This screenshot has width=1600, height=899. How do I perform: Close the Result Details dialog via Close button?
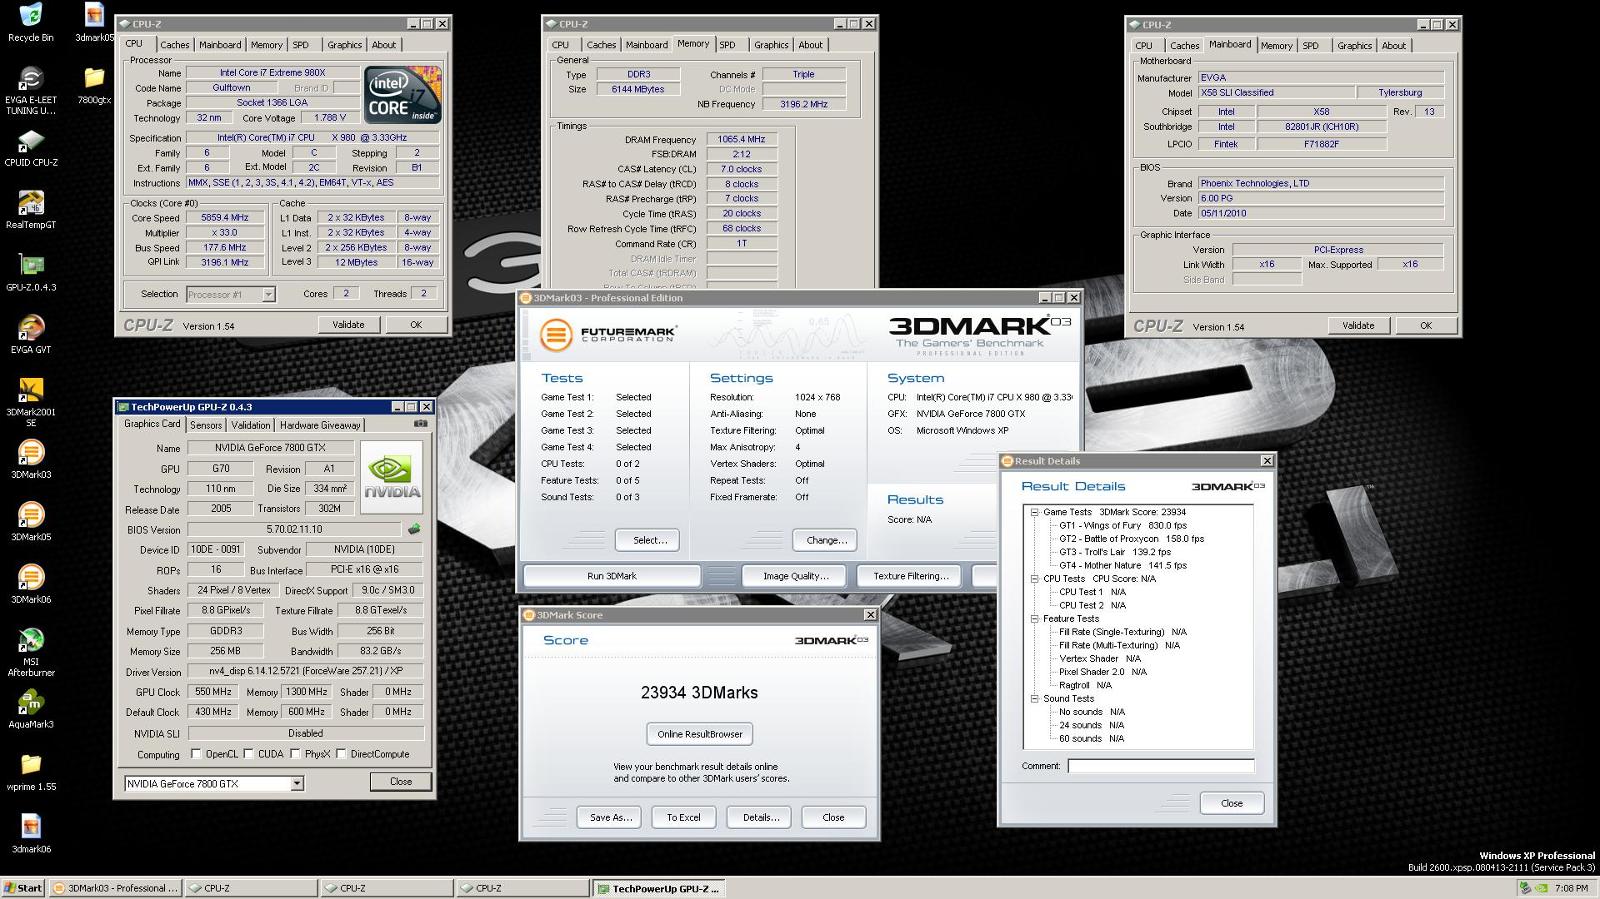point(1232,803)
